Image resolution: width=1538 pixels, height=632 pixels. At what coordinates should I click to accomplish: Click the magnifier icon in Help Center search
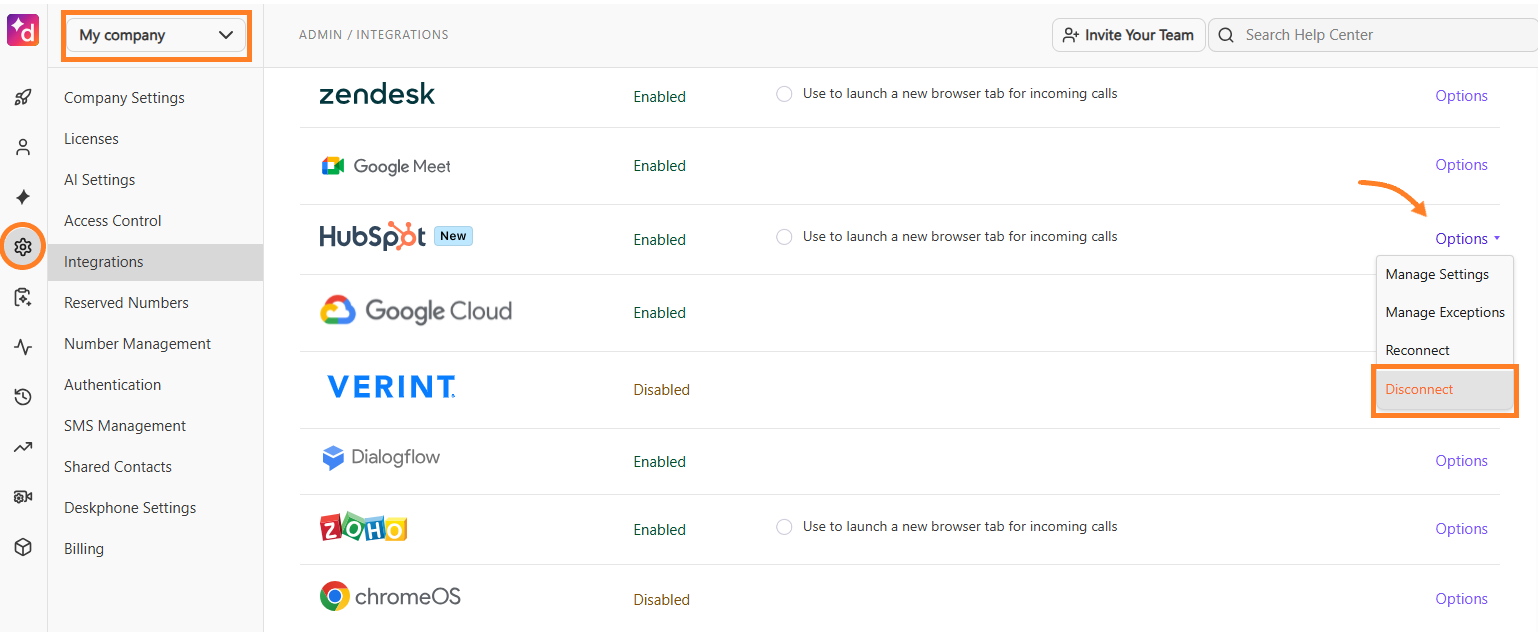coord(1226,35)
